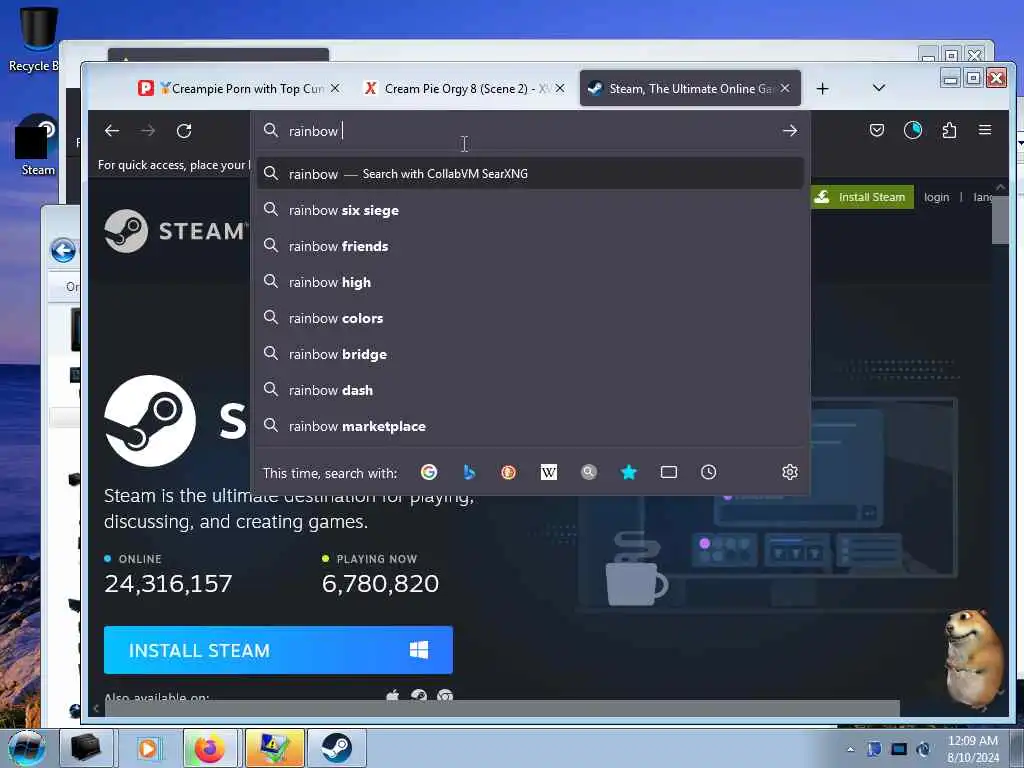Open the new tab plus button
1024x768 pixels.
click(823, 88)
